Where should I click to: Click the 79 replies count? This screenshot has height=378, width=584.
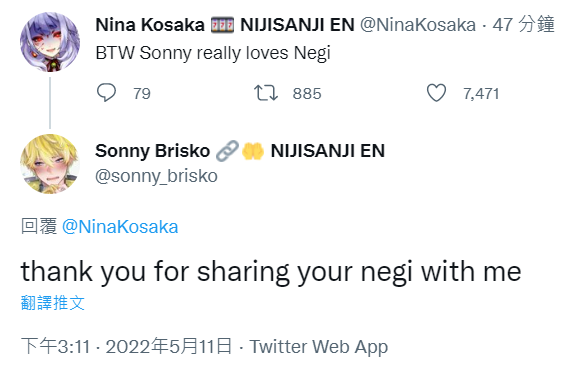coord(142,93)
